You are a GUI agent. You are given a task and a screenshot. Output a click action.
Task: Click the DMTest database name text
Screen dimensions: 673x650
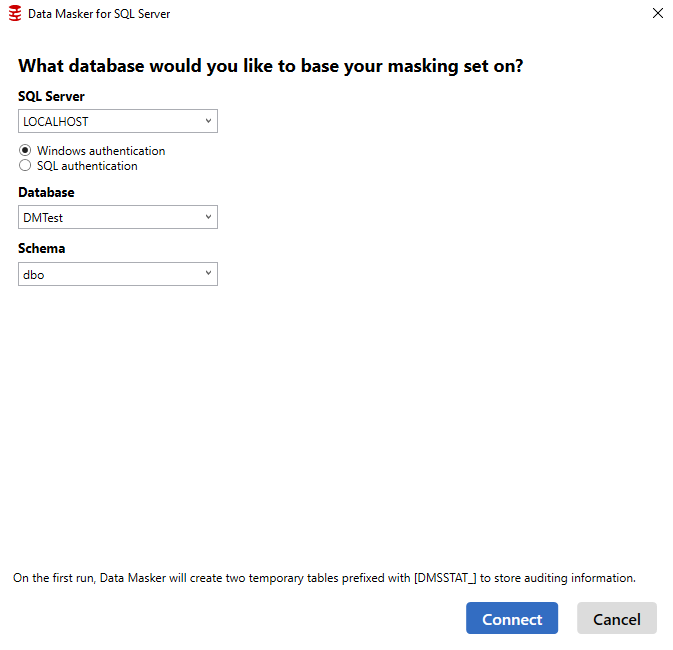tap(43, 218)
